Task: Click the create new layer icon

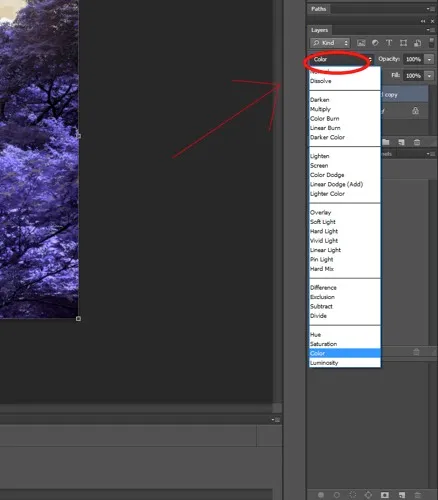Action: click(x=401, y=142)
